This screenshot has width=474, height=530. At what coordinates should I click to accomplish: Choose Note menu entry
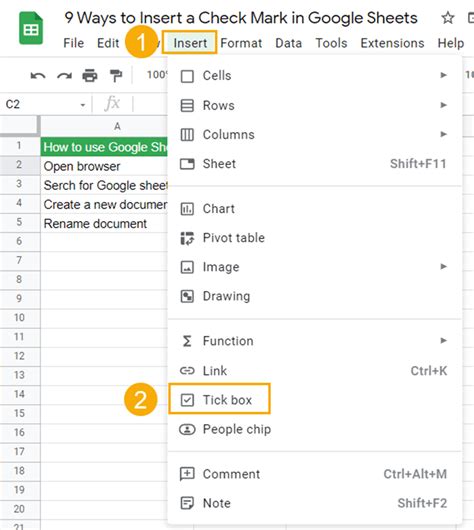[315, 503]
